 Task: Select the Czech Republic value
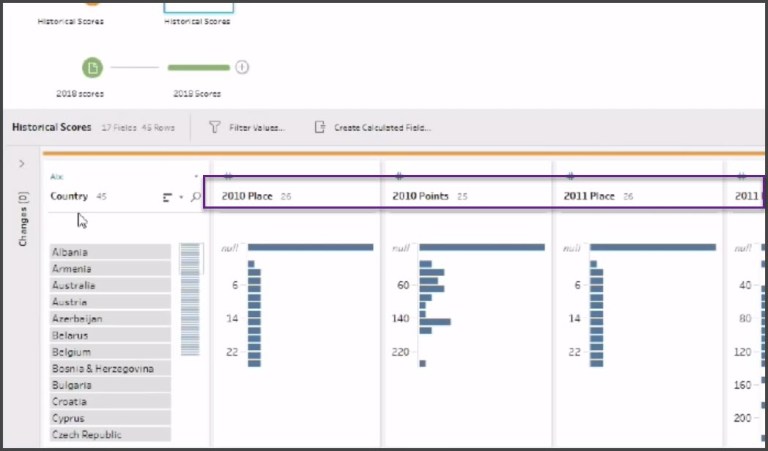coord(110,435)
